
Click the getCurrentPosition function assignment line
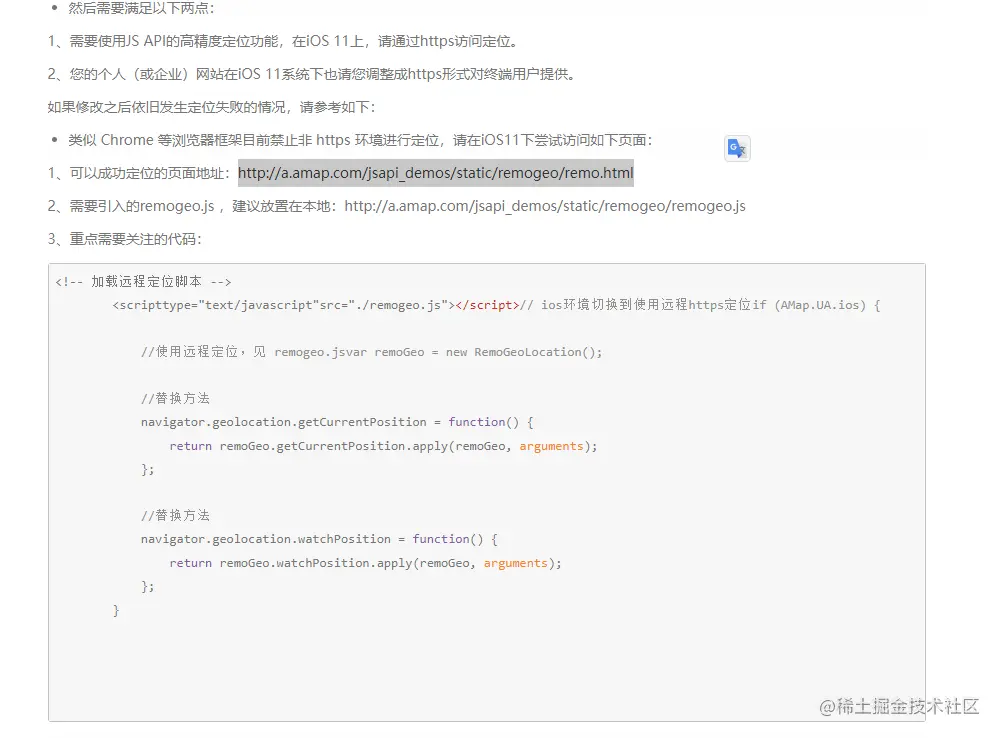tap(337, 422)
